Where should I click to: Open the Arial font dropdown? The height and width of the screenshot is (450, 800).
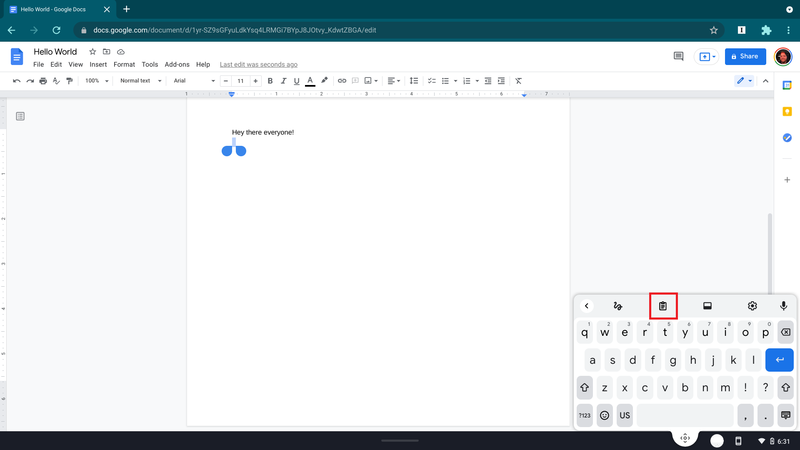click(194, 81)
